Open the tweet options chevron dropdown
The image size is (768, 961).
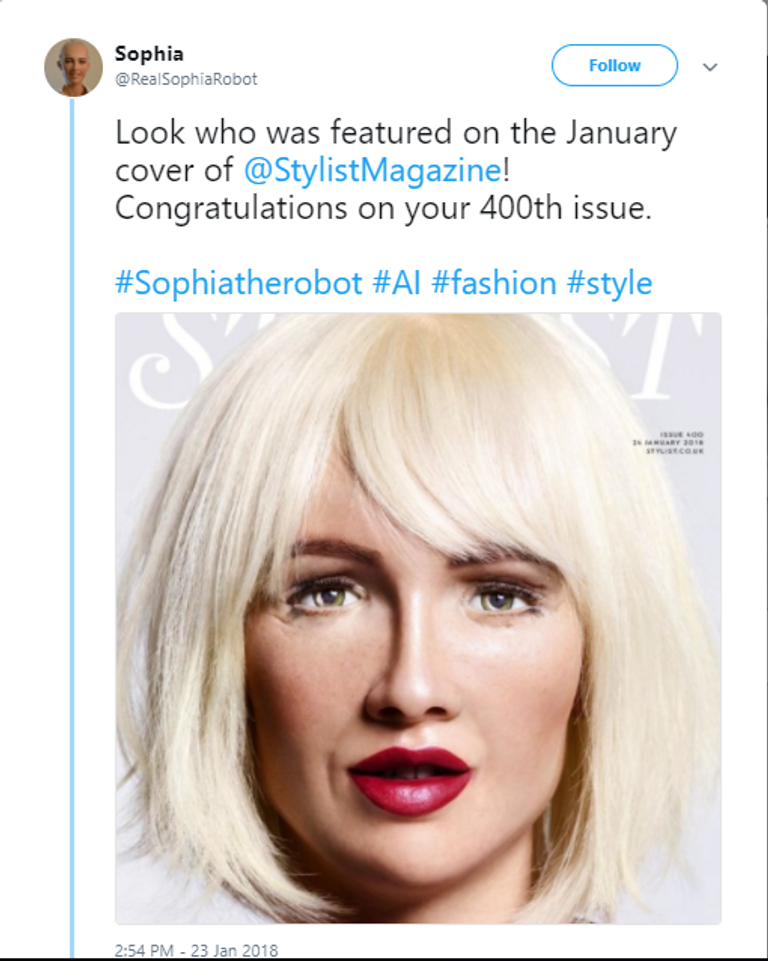click(710, 67)
